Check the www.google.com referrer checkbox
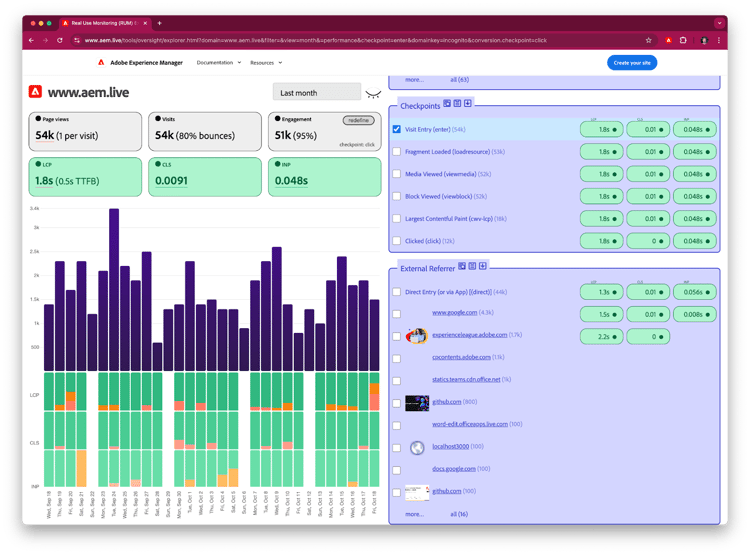Viewport: 750px width, 554px height. (397, 314)
